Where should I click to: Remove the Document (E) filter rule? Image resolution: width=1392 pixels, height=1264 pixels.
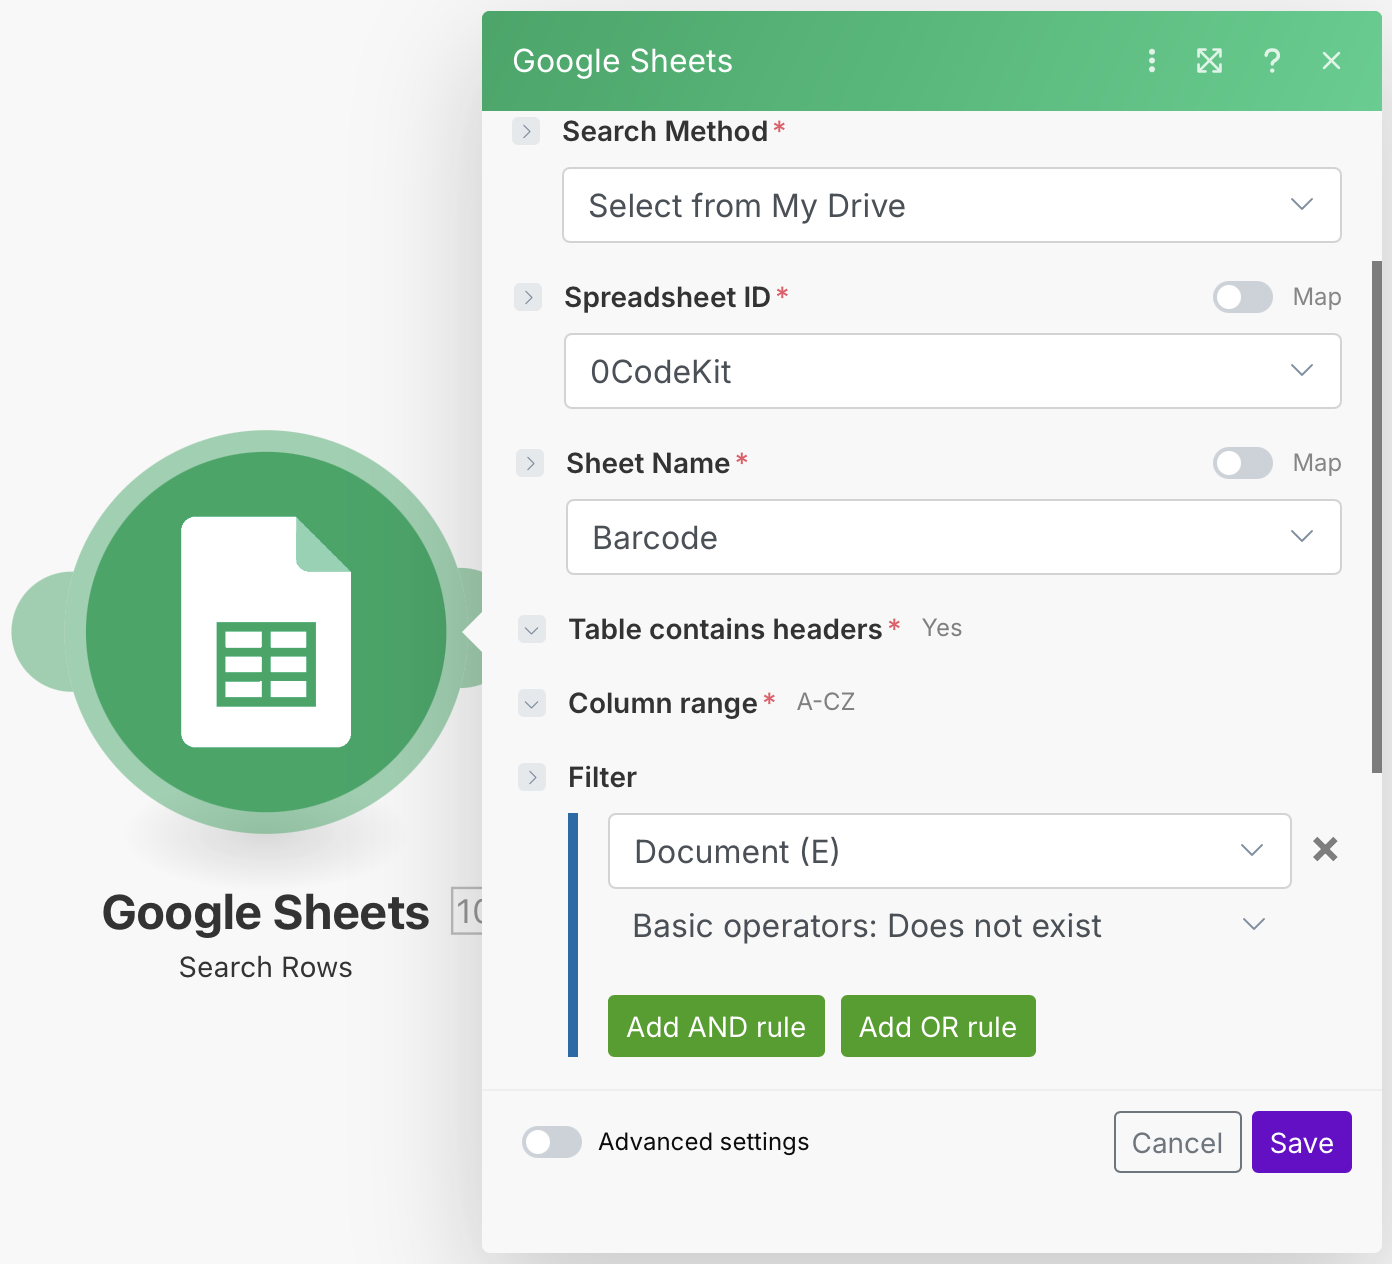click(1325, 850)
